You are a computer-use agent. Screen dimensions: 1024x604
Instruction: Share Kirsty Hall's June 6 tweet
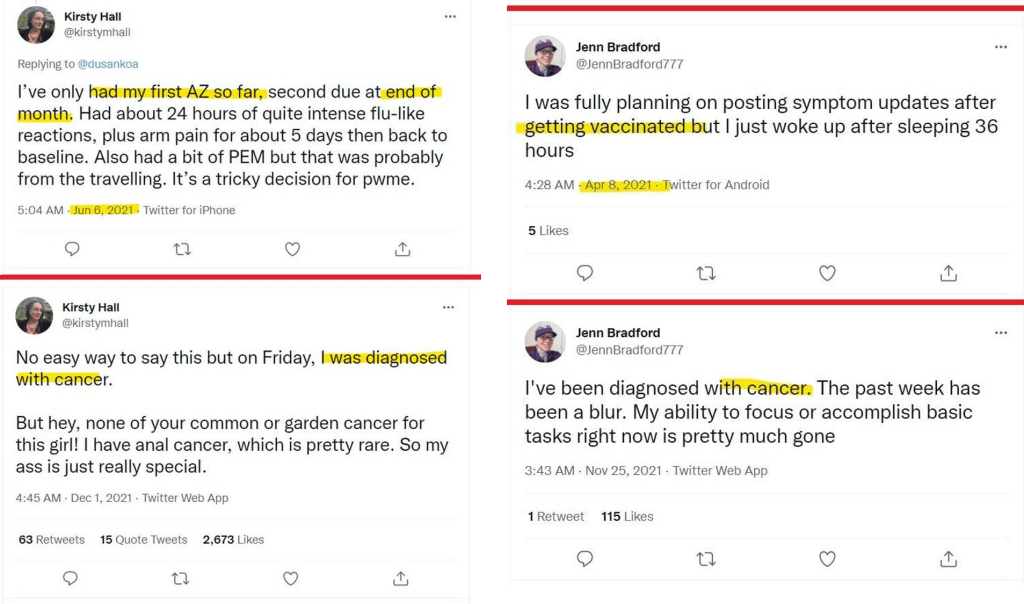click(401, 249)
